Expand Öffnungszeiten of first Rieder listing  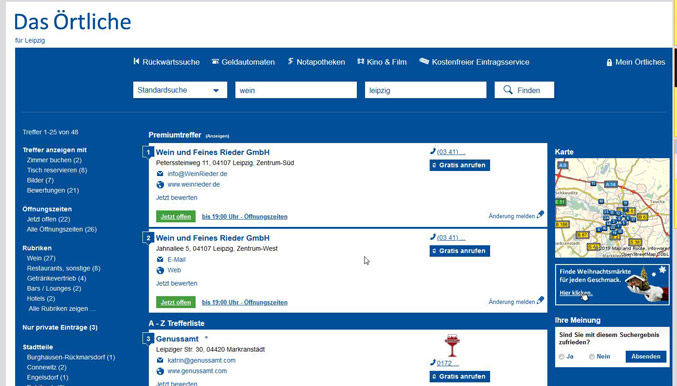244,217
